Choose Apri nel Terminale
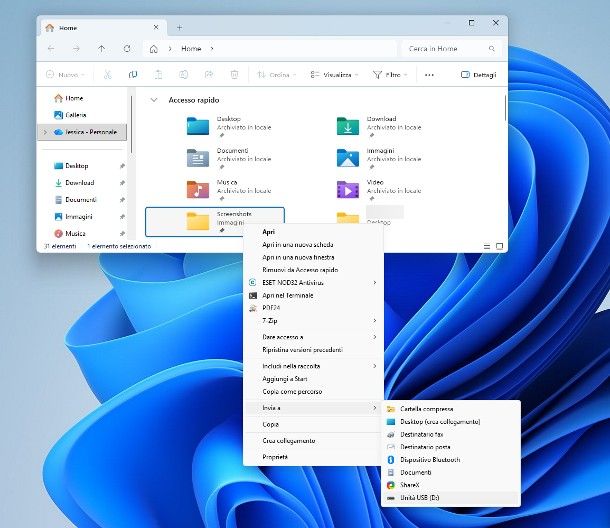Image resolution: width=610 pixels, height=528 pixels. pos(313,295)
